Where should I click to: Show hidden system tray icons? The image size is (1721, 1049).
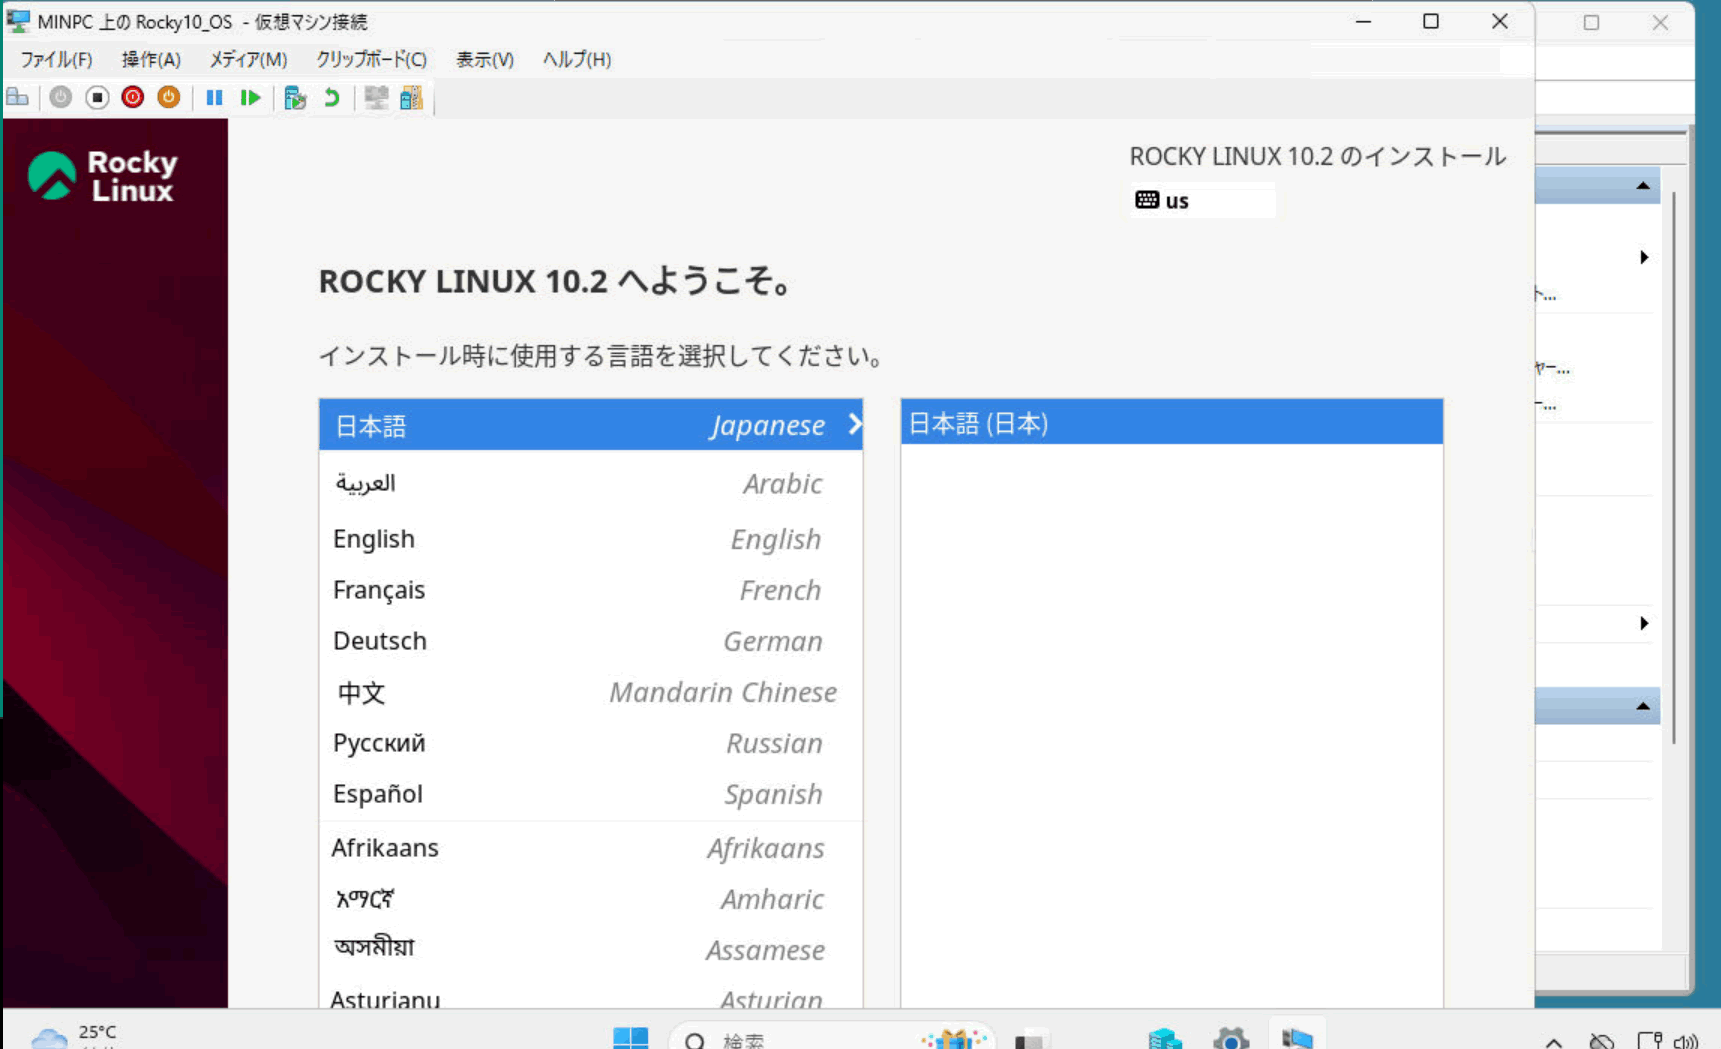[x=1553, y=1041]
